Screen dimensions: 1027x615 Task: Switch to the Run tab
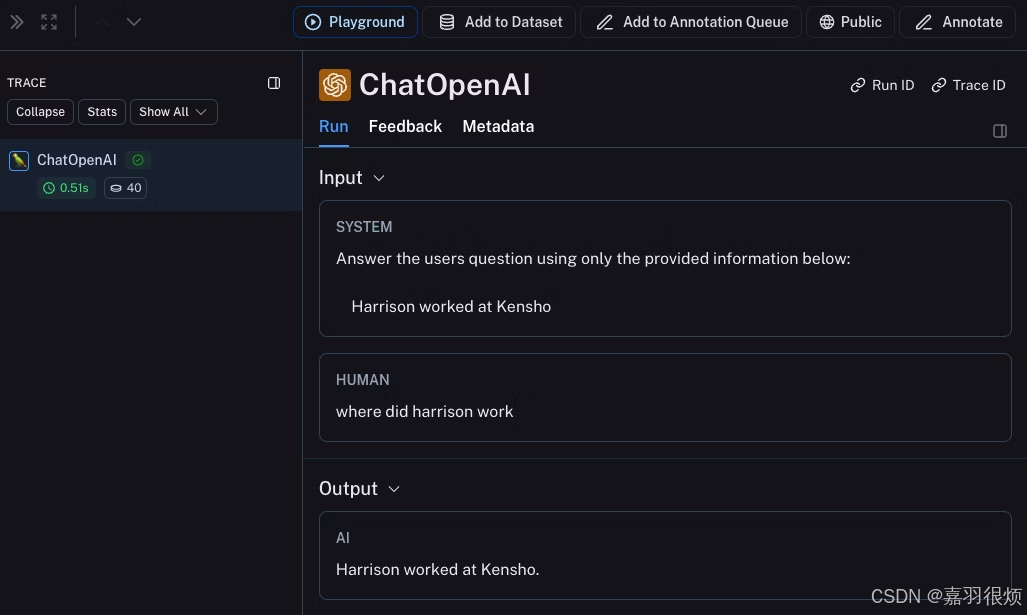pyautogui.click(x=333, y=126)
